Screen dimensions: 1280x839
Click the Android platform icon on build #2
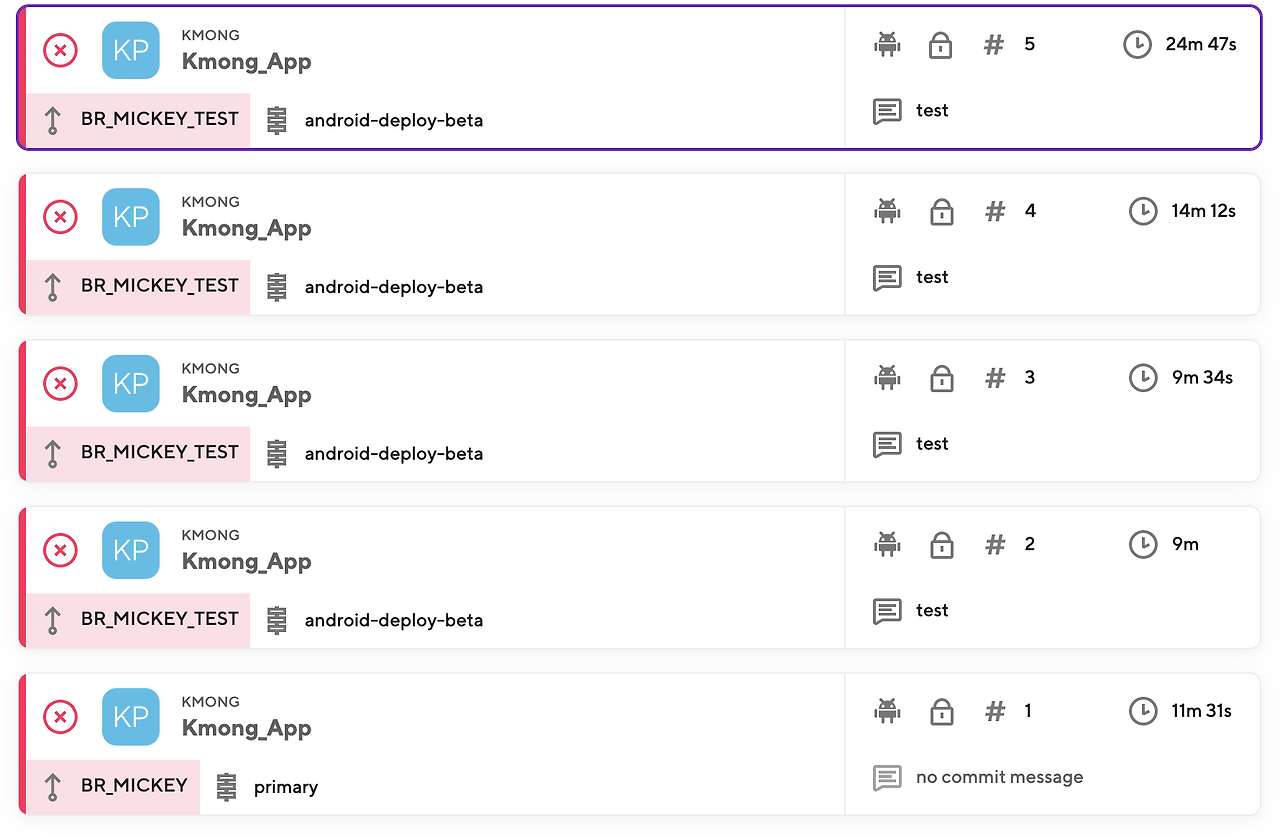887,545
